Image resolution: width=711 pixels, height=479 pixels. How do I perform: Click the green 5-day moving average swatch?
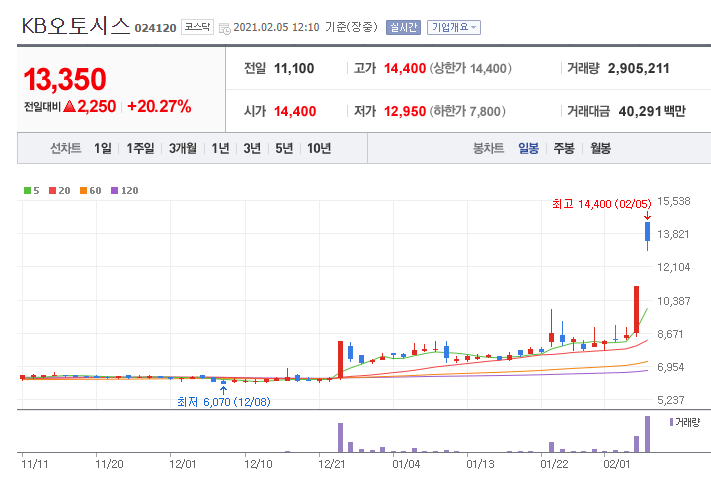27,191
